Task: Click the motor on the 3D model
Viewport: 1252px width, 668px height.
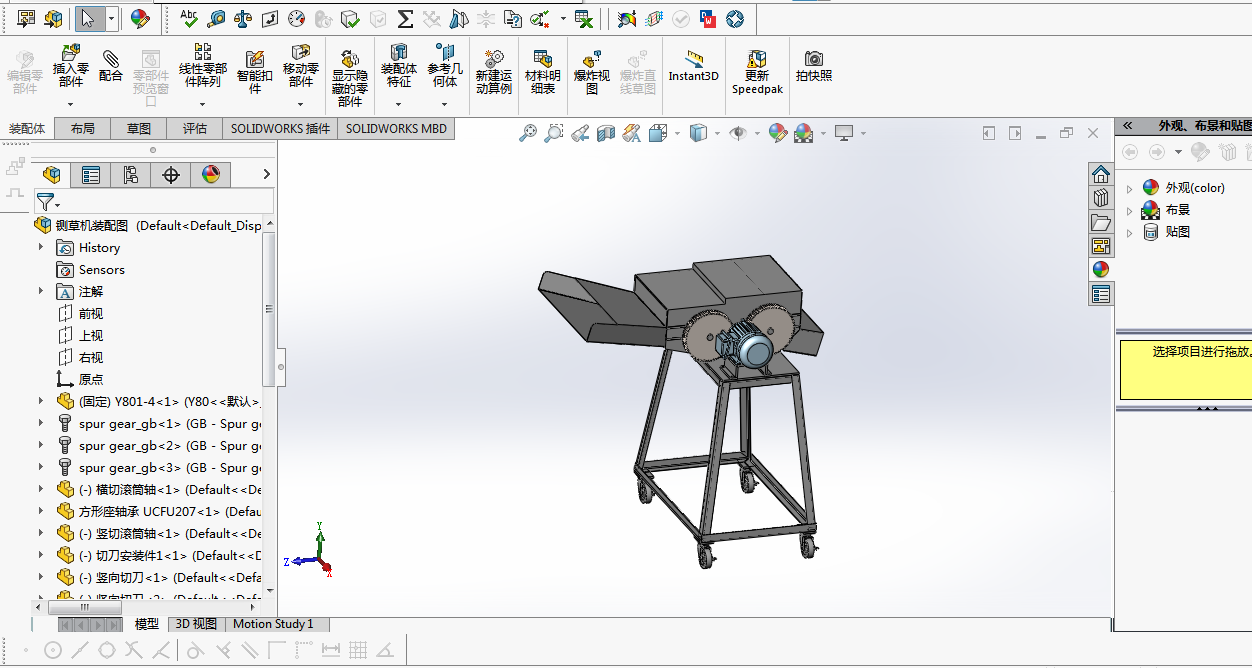Action: click(748, 348)
